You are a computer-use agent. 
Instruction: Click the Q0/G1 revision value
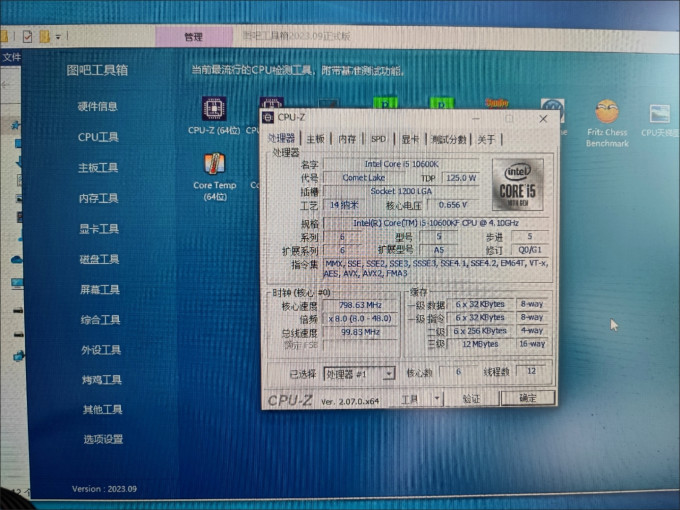530,250
